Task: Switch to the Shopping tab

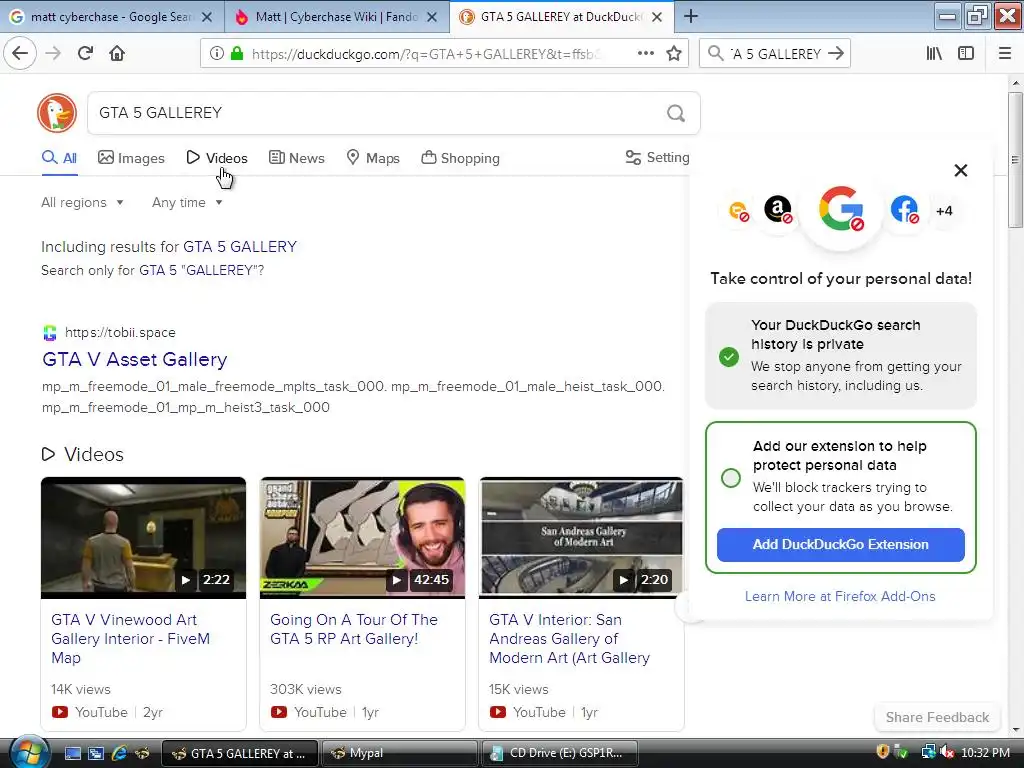Action: pyautogui.click(x=460, y=158)
